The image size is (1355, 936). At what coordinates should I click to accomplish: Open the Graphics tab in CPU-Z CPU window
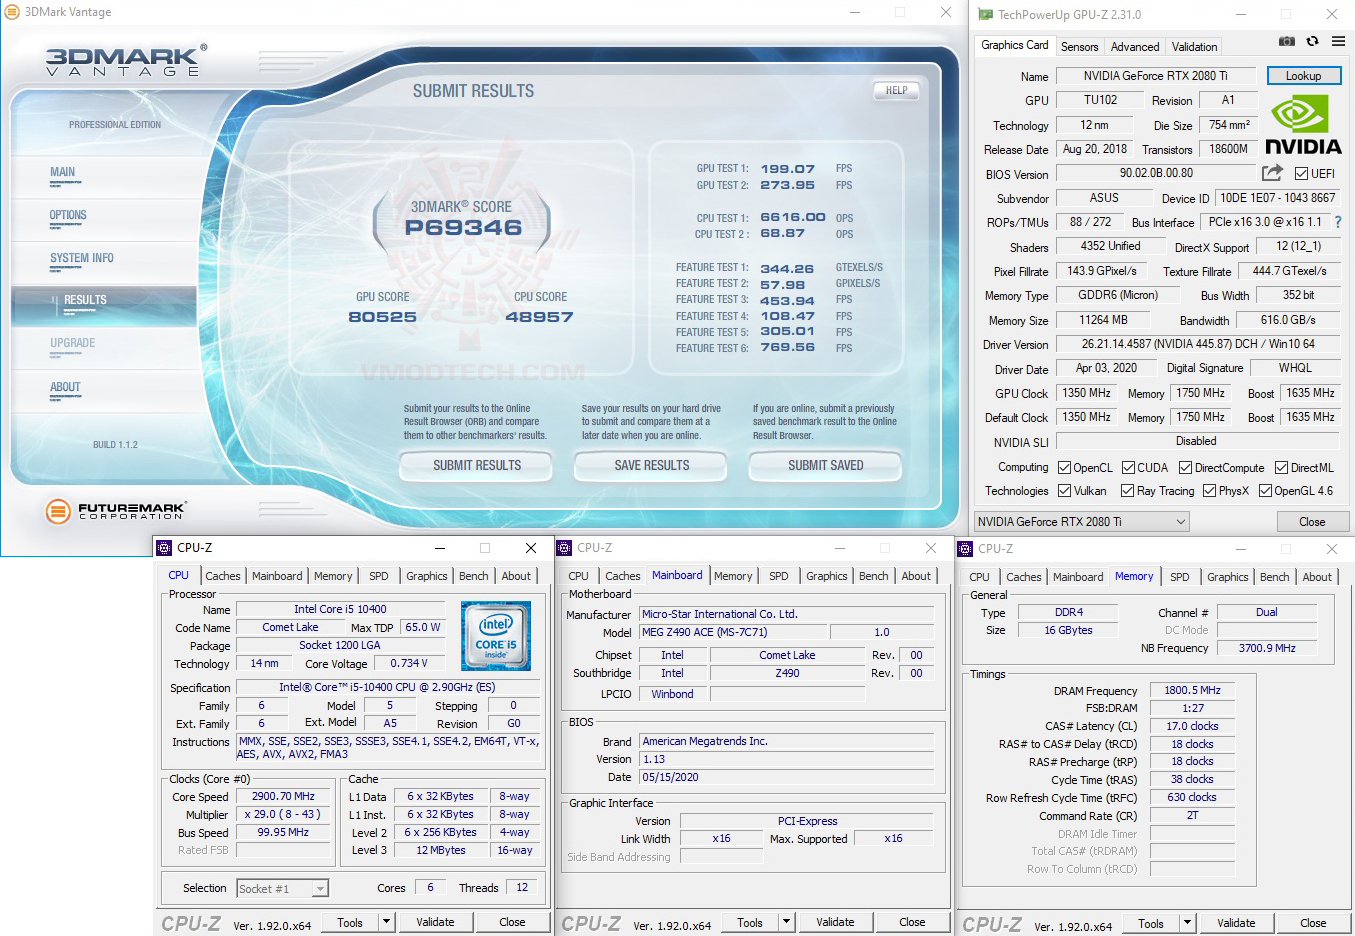click(427, 576)
